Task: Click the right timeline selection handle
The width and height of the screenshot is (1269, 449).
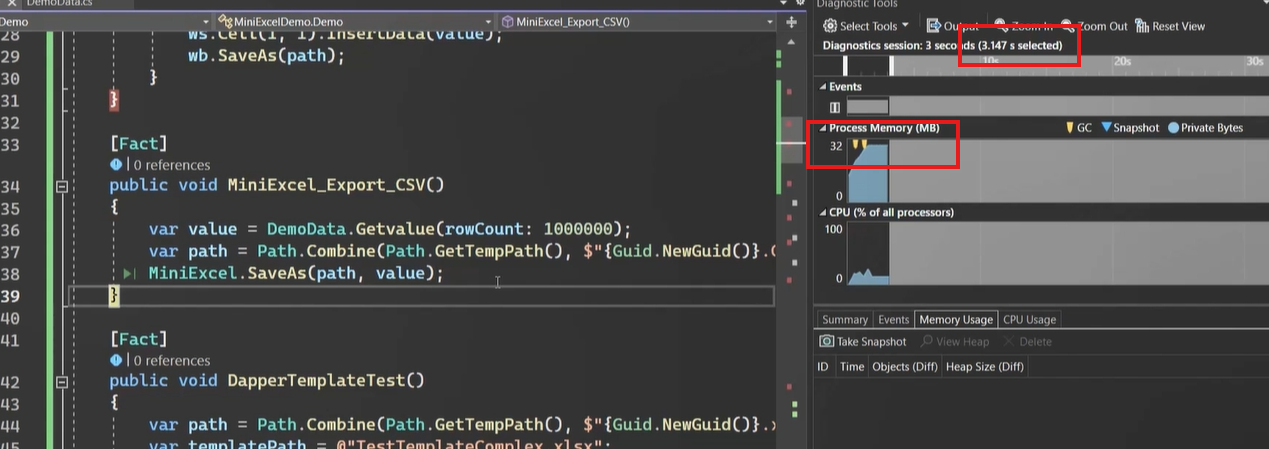Action: pos(891,65)
